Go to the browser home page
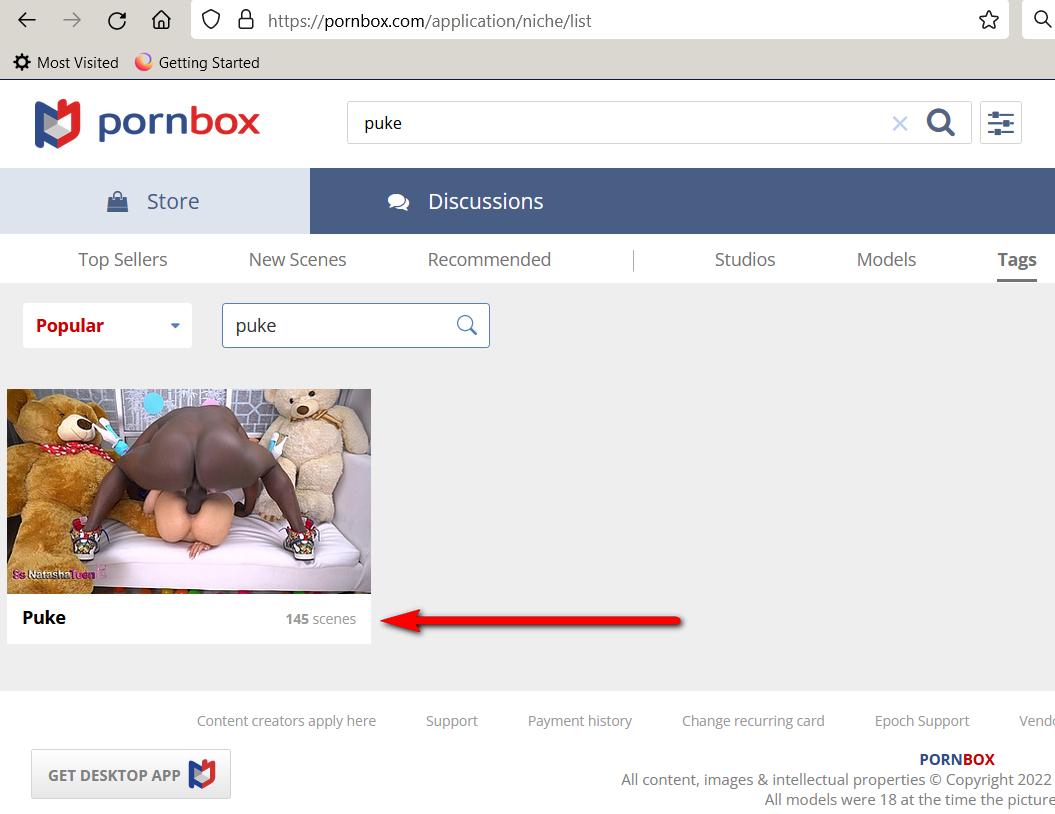 161,20
